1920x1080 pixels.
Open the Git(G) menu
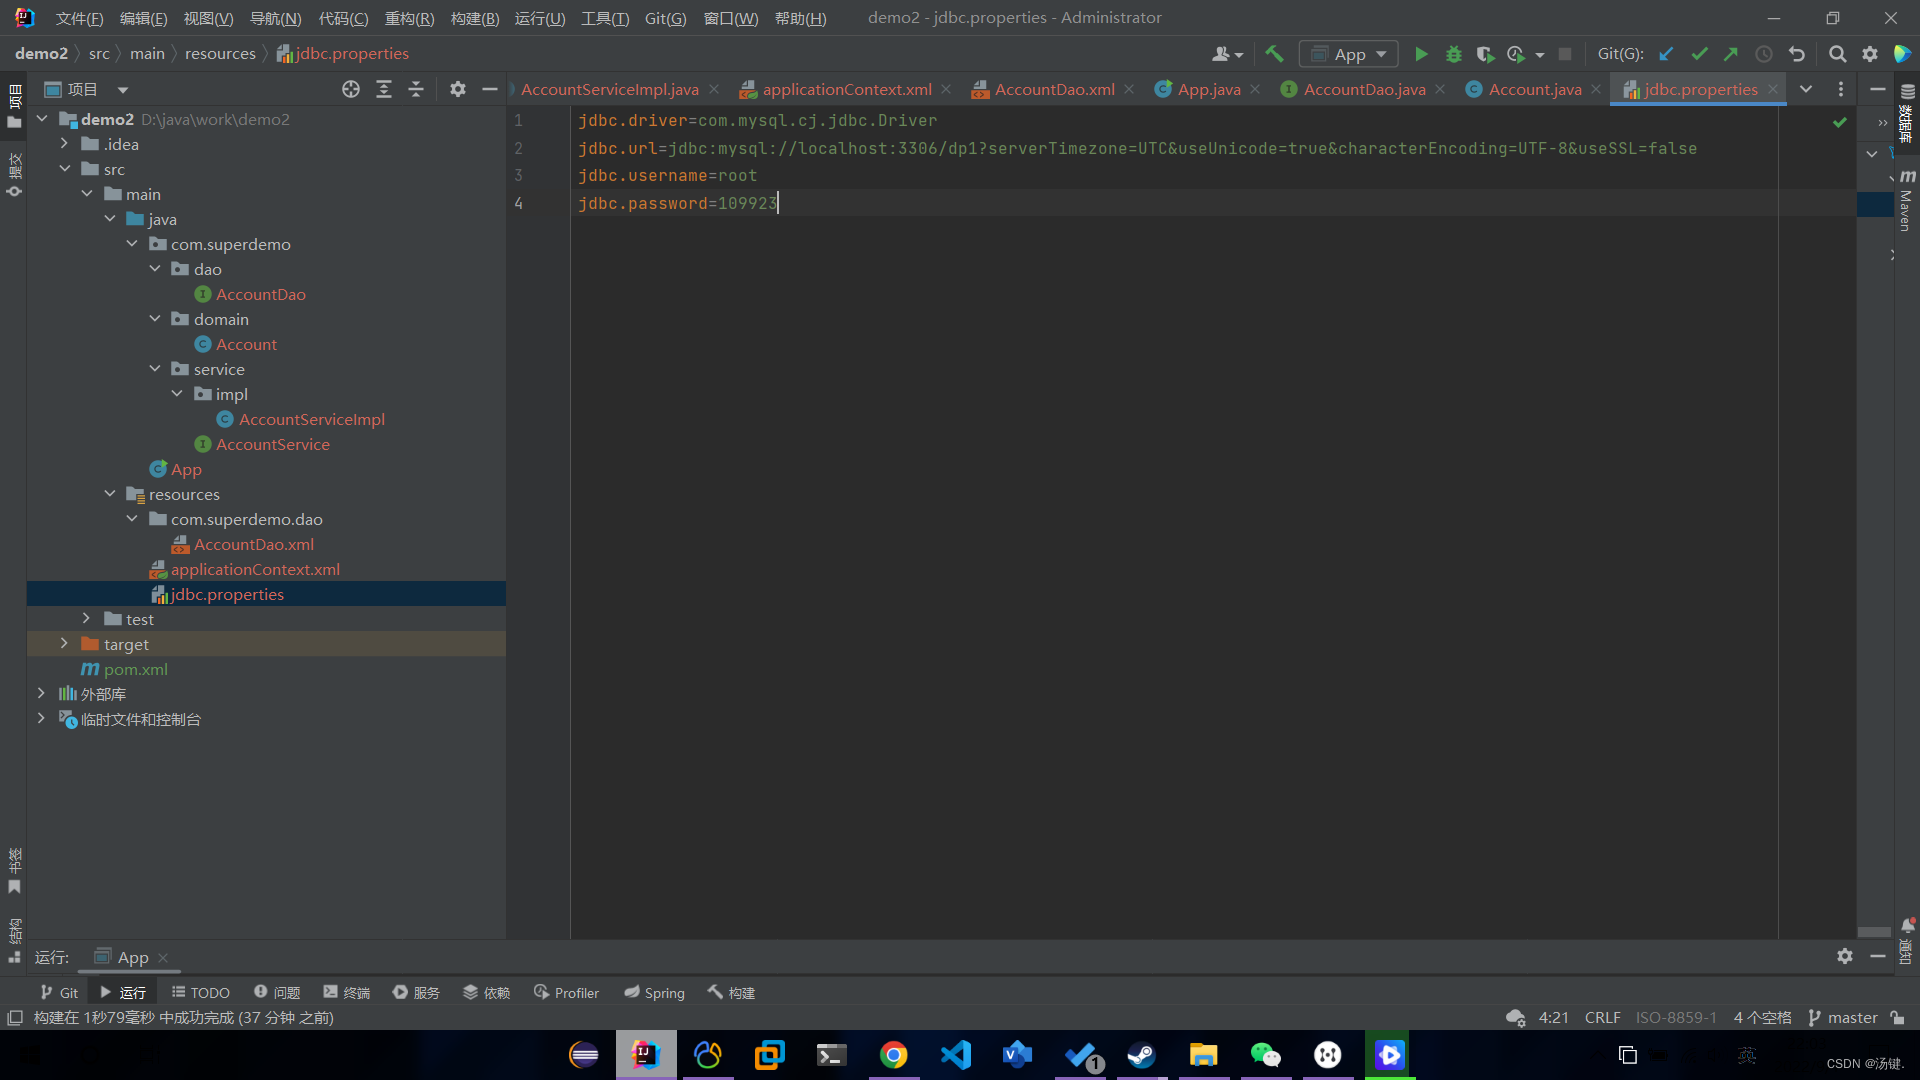665,18
